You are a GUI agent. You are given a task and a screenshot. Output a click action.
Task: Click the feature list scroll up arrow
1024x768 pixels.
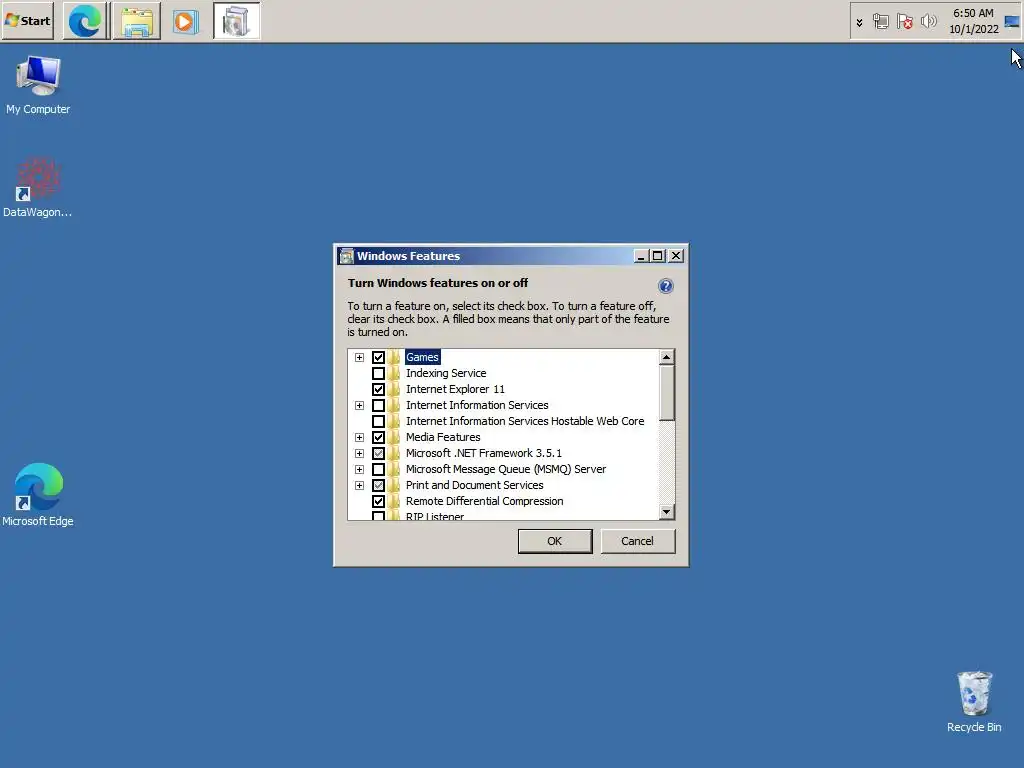[x=666, y=357]
